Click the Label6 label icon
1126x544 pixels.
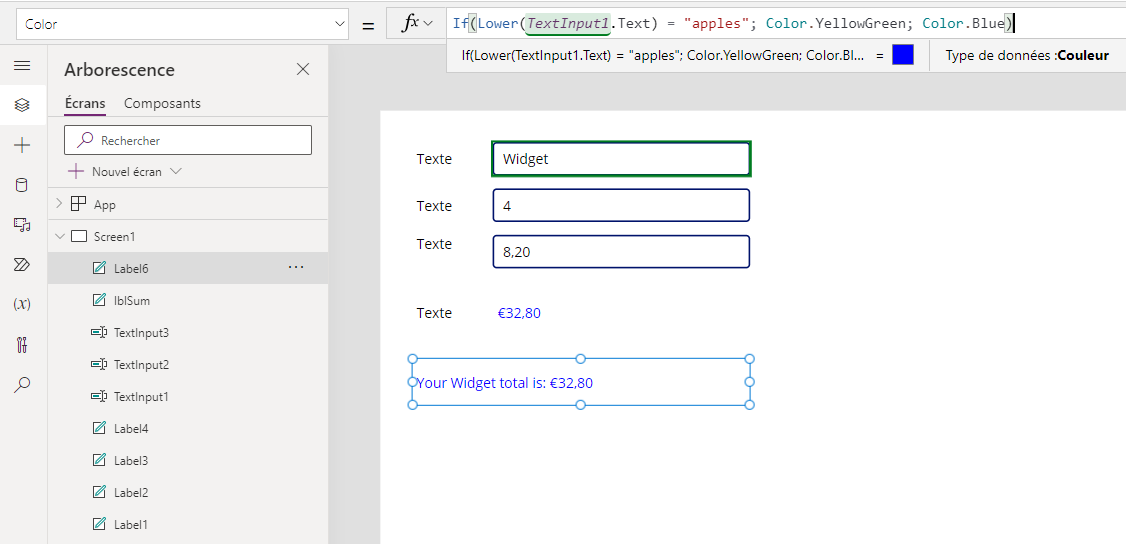tap(99, 268)
